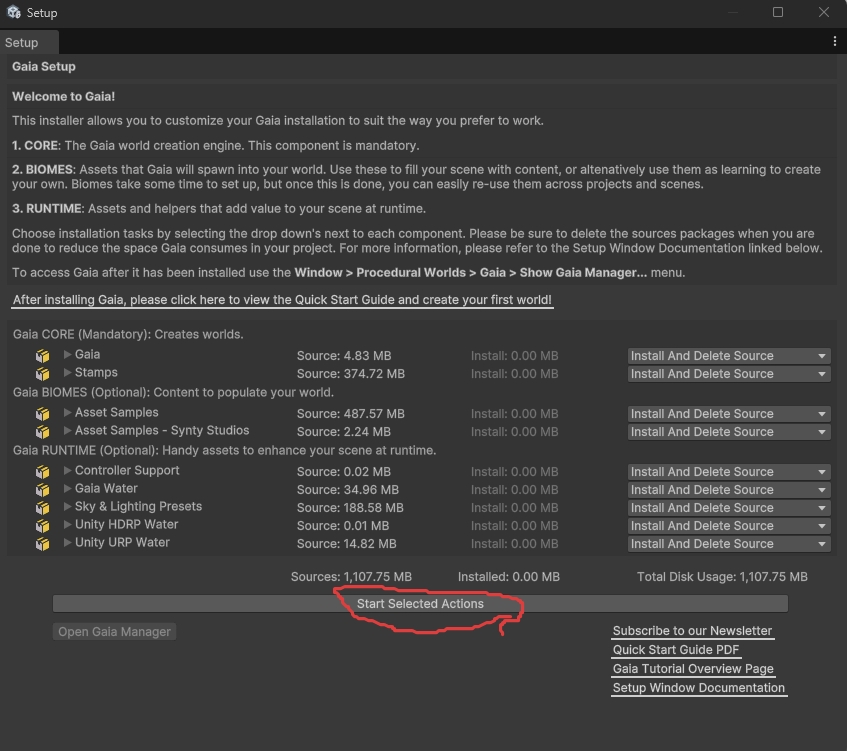847x751 pixels.
Task: Click the Unity Setup window title icon
Action: 14,12
